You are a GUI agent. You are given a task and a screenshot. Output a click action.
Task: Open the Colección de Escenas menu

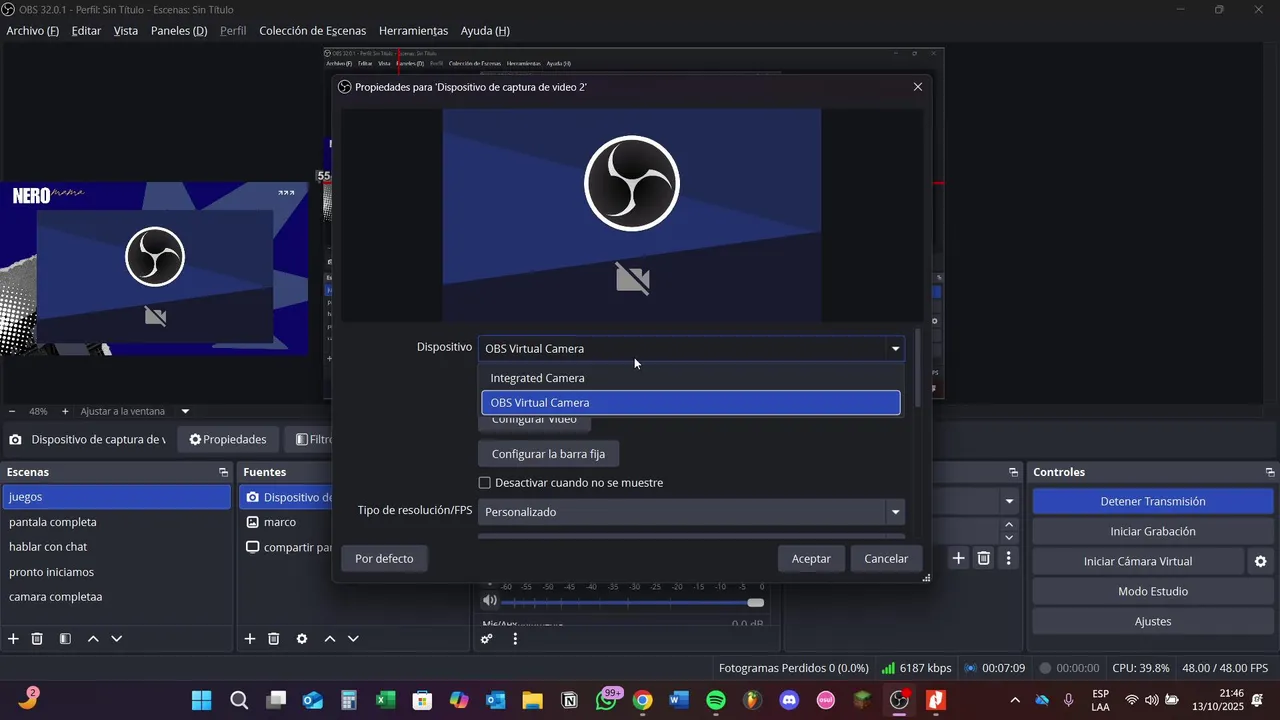click(x=312, y=31)
